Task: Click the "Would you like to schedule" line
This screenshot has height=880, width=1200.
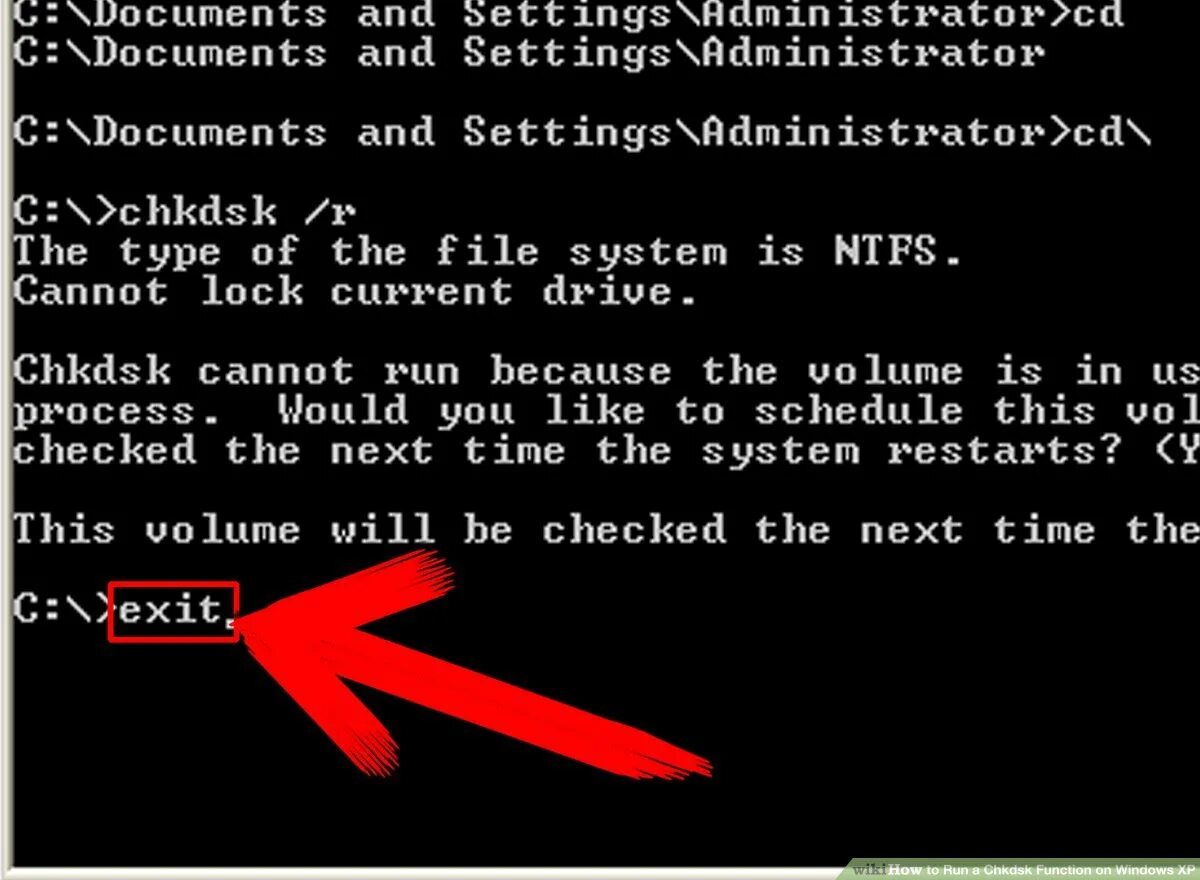Action: pyautogui.click(x=606, y=411)
